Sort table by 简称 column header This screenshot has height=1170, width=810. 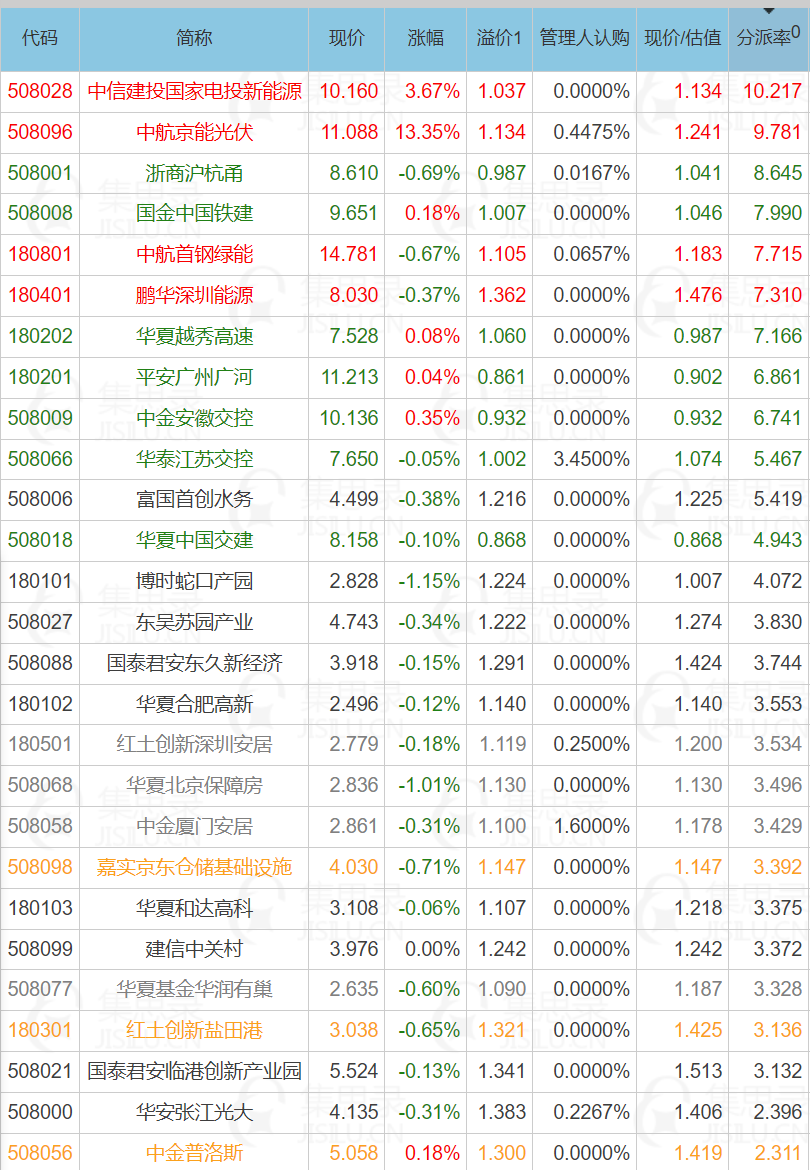[x=194, y=38]
